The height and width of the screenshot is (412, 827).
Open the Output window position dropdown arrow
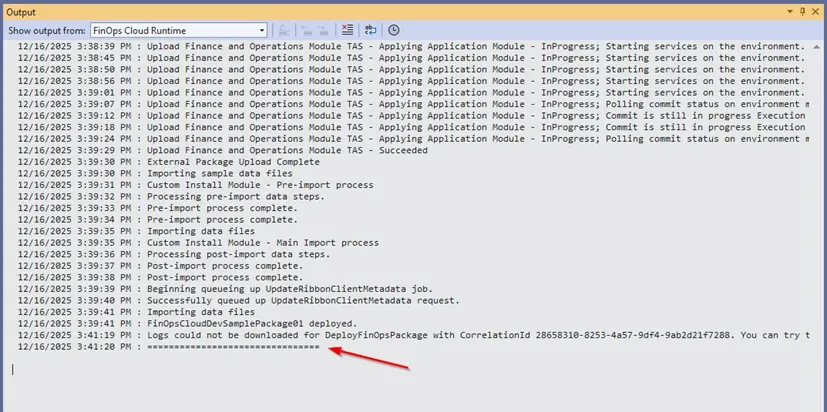pos(790,11)
